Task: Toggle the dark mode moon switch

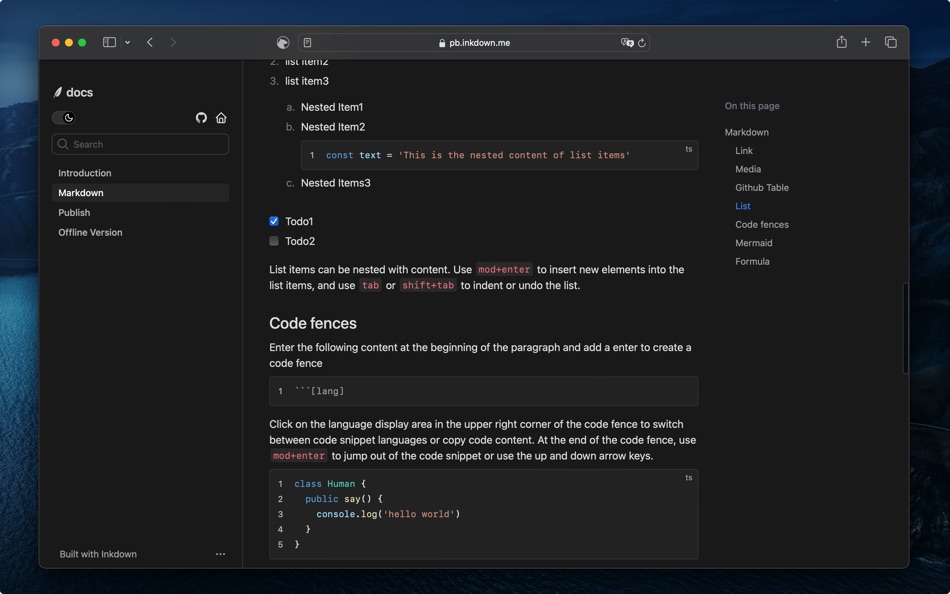Action: (63, 118)
